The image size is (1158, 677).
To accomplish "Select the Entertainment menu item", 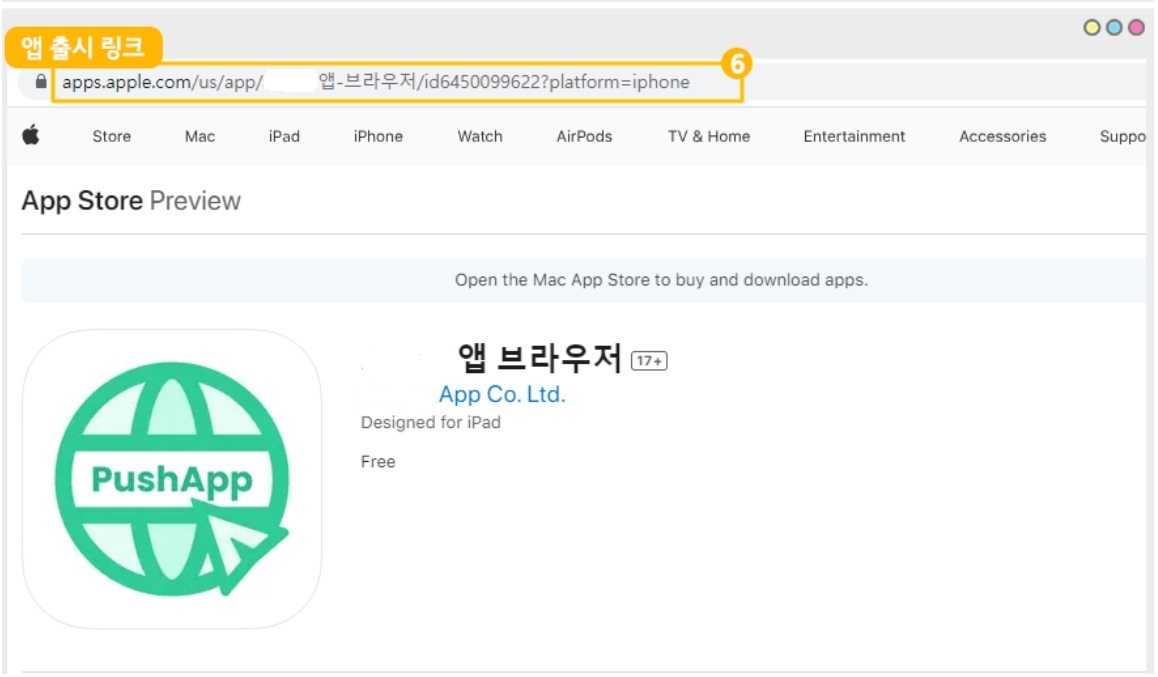I will click(x=854, y=137).
